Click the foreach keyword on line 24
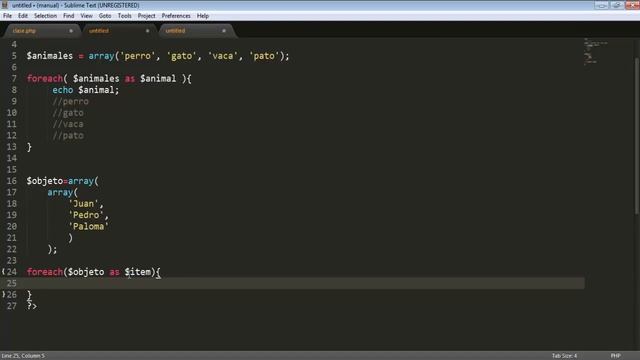The image size is (640, 360). (x=45, y=272)
